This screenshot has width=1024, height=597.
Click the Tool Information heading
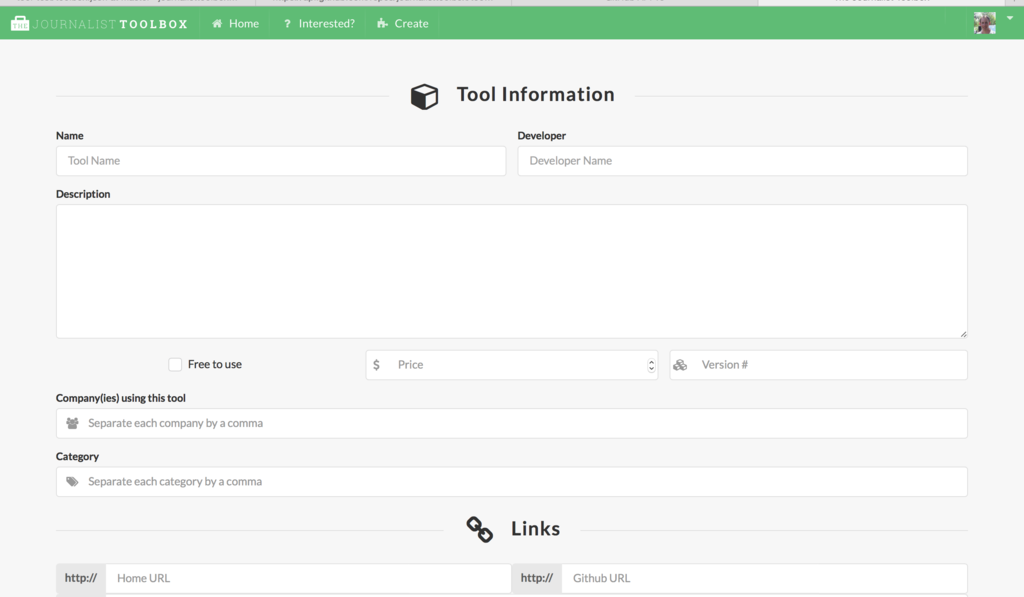tap(536, 95)
